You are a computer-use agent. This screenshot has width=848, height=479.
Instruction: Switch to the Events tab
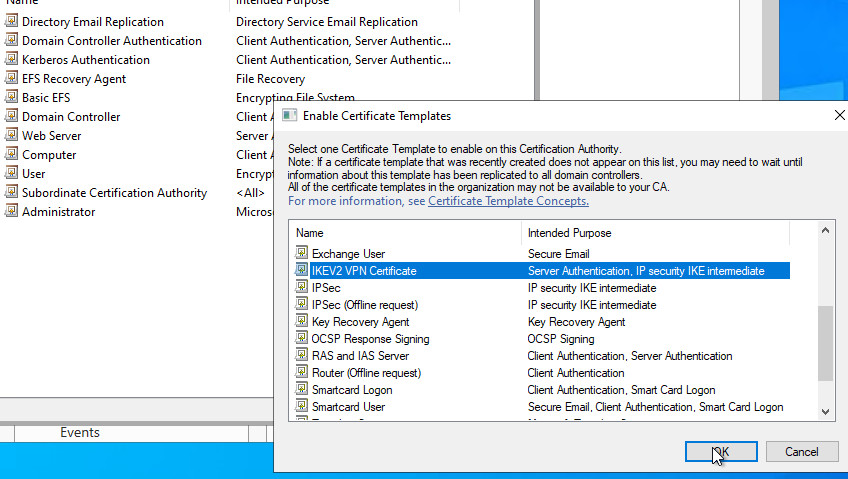point(80,433)
